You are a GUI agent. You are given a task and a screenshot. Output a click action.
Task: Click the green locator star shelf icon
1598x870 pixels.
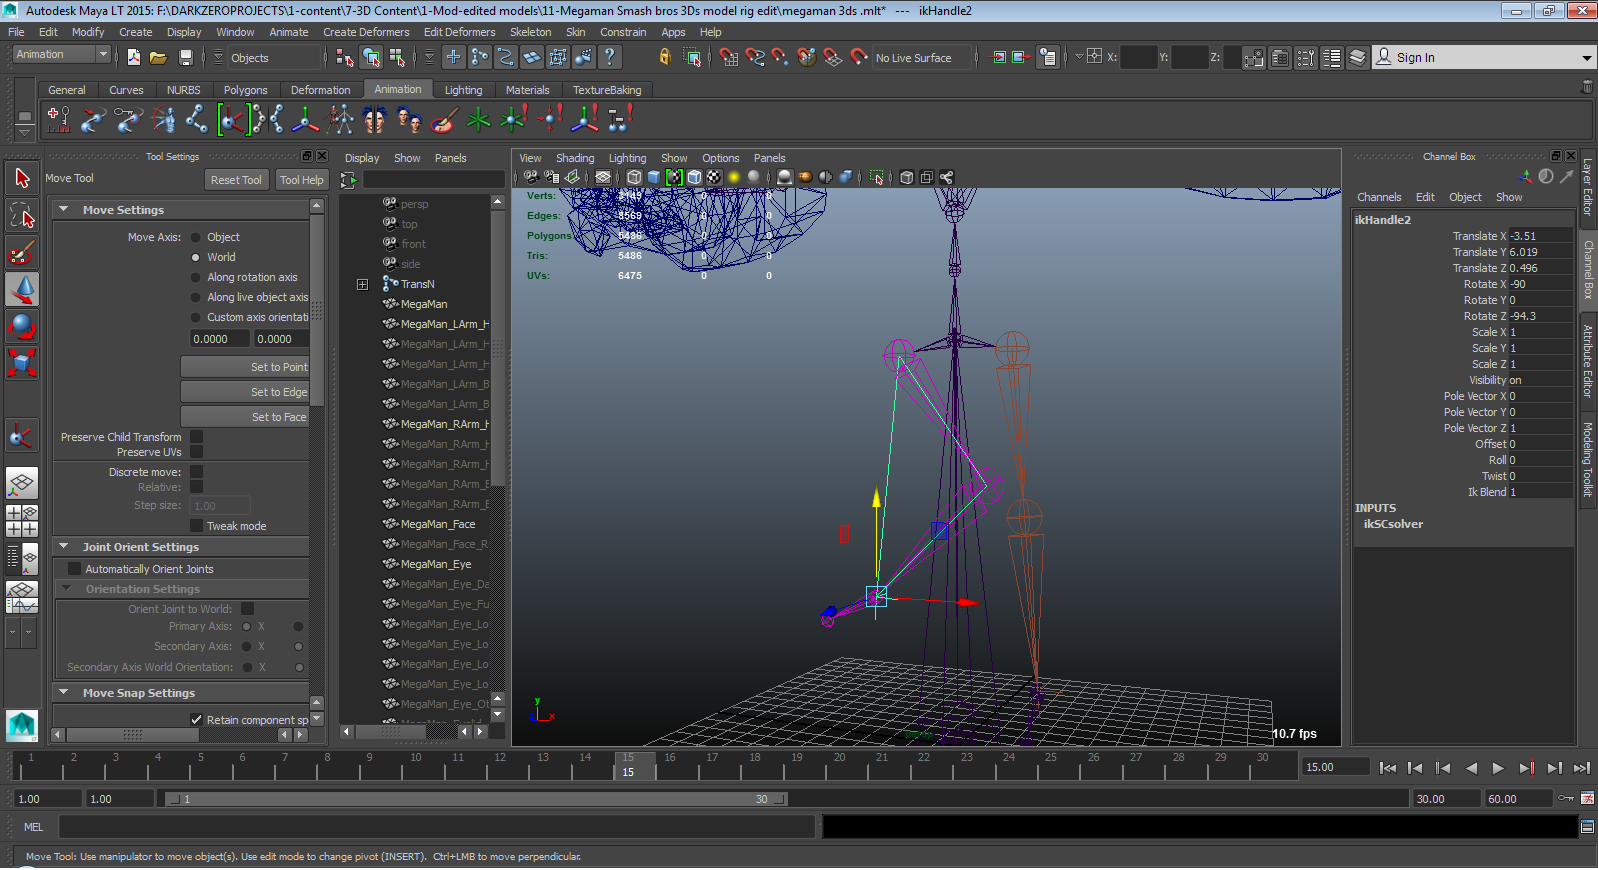479,120
